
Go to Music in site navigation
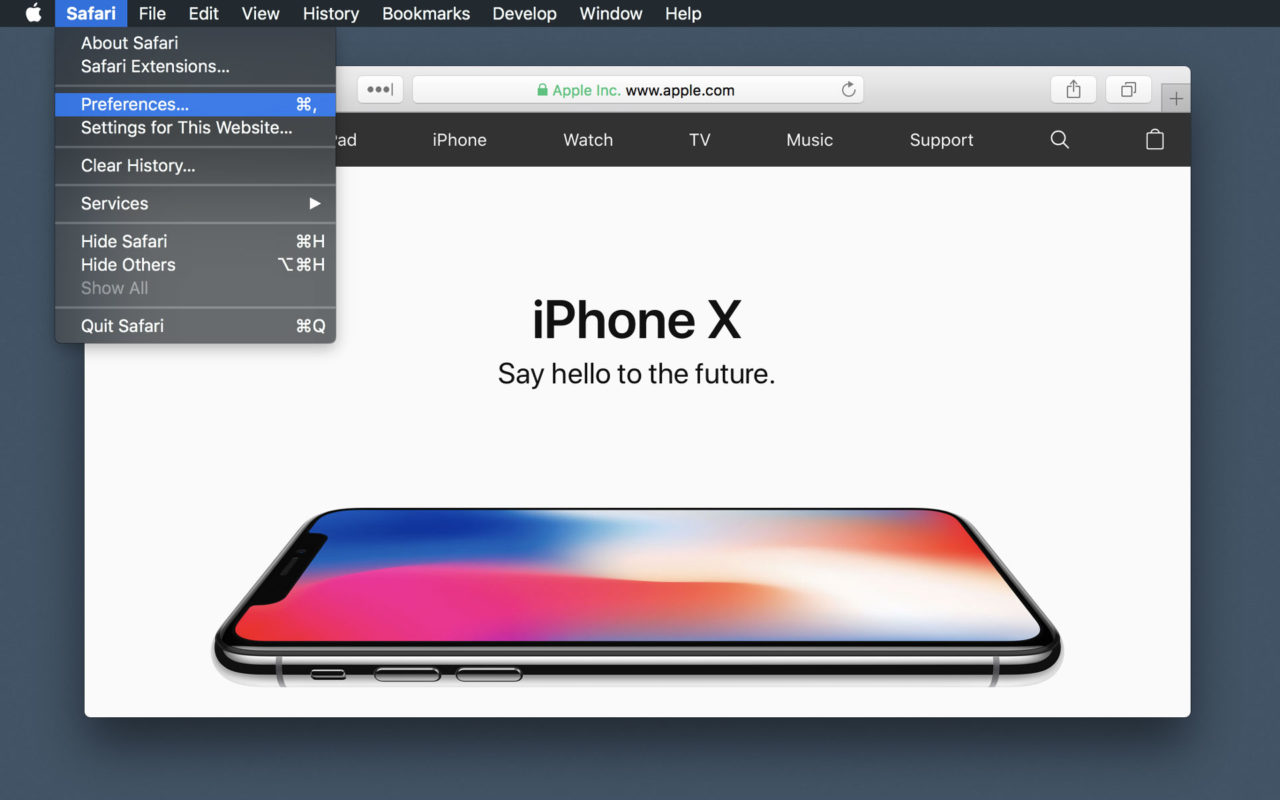tap(809, 140)
